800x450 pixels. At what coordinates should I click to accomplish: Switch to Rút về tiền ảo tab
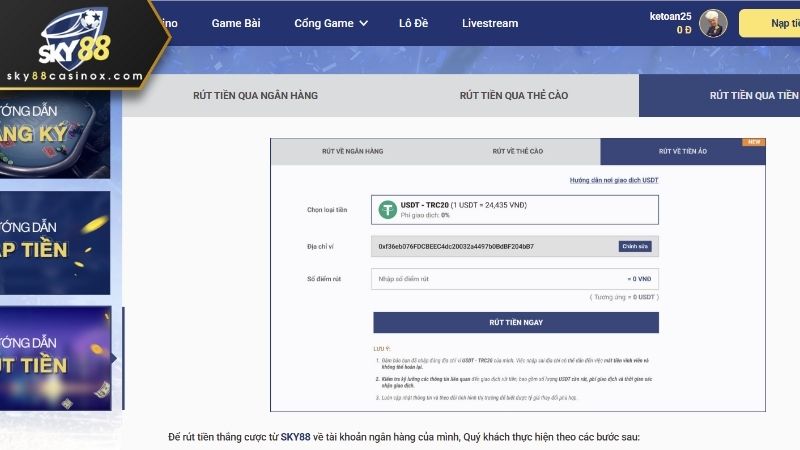point(683,152)
